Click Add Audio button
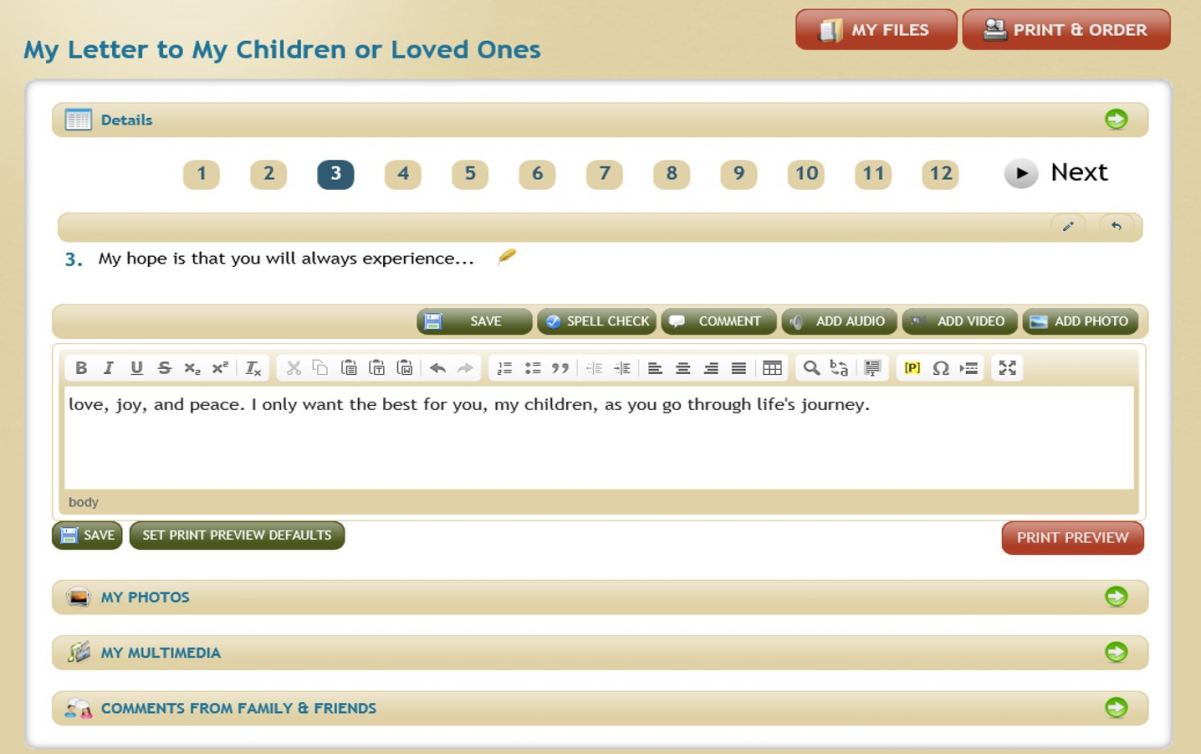 (839, 321)
